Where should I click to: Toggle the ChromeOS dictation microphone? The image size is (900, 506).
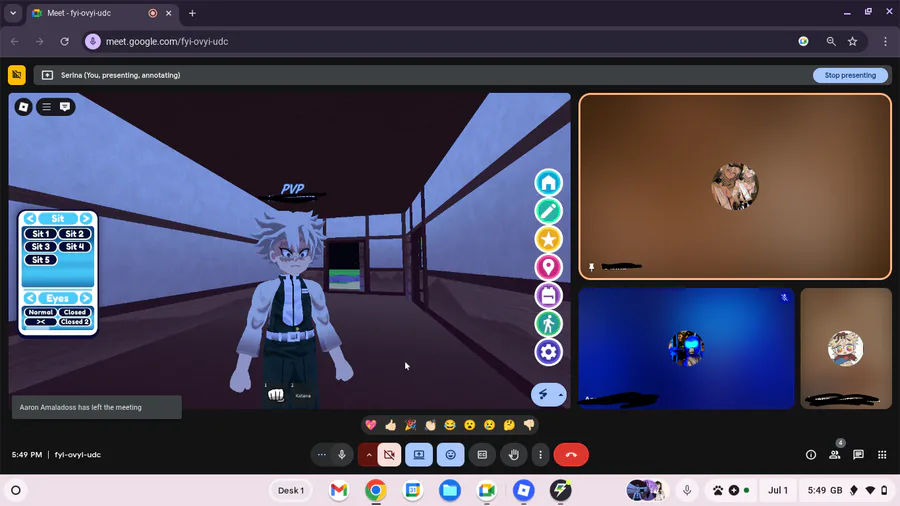(687, 491)
